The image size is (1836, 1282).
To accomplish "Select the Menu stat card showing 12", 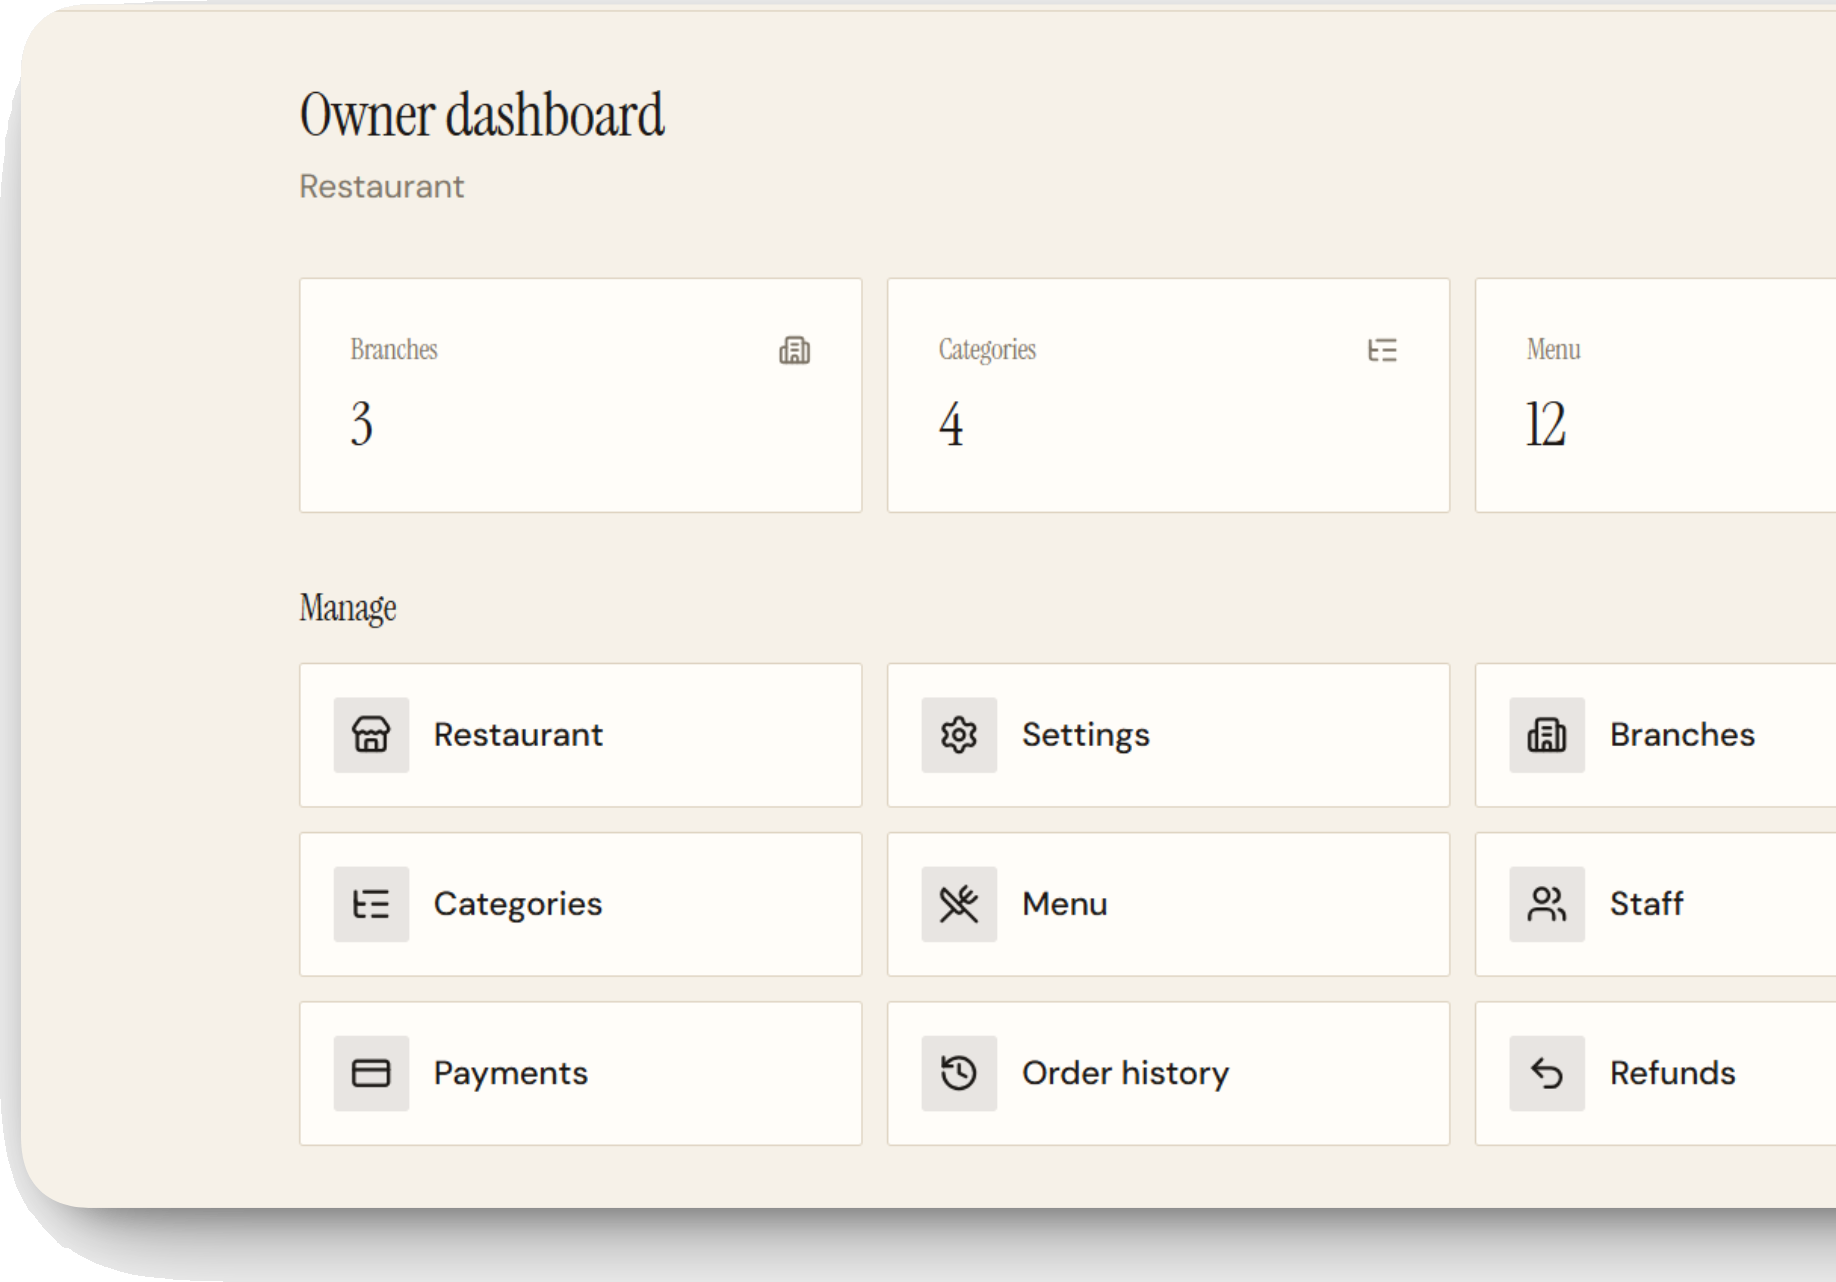I will pos(1656,395).
